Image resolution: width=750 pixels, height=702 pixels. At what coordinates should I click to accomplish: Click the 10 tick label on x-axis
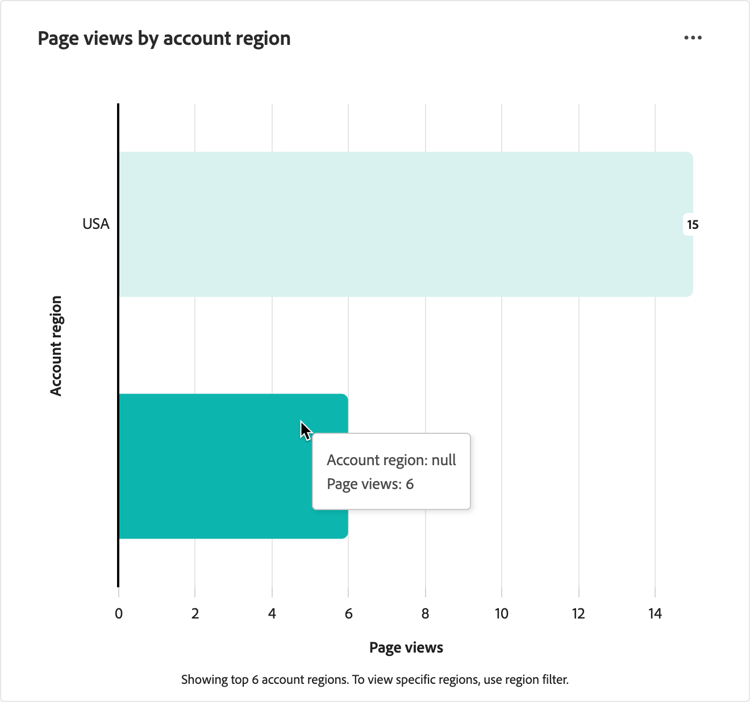(x=501, y=613)
